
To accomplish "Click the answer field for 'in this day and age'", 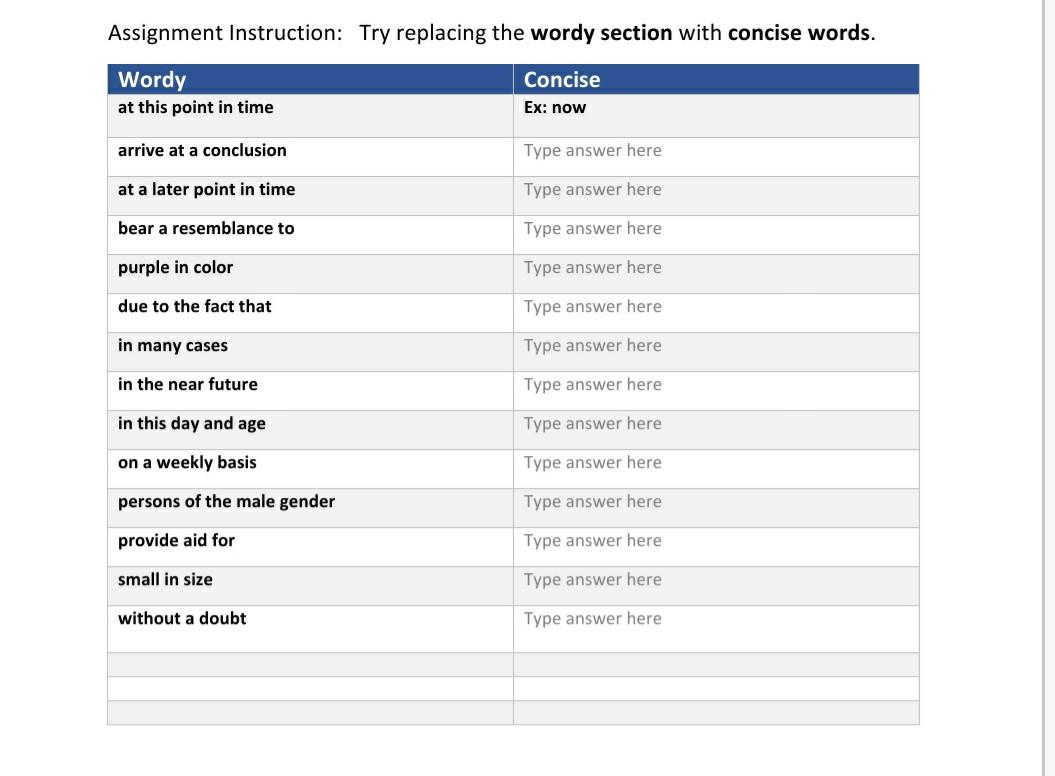I will (x=716, y=430).
